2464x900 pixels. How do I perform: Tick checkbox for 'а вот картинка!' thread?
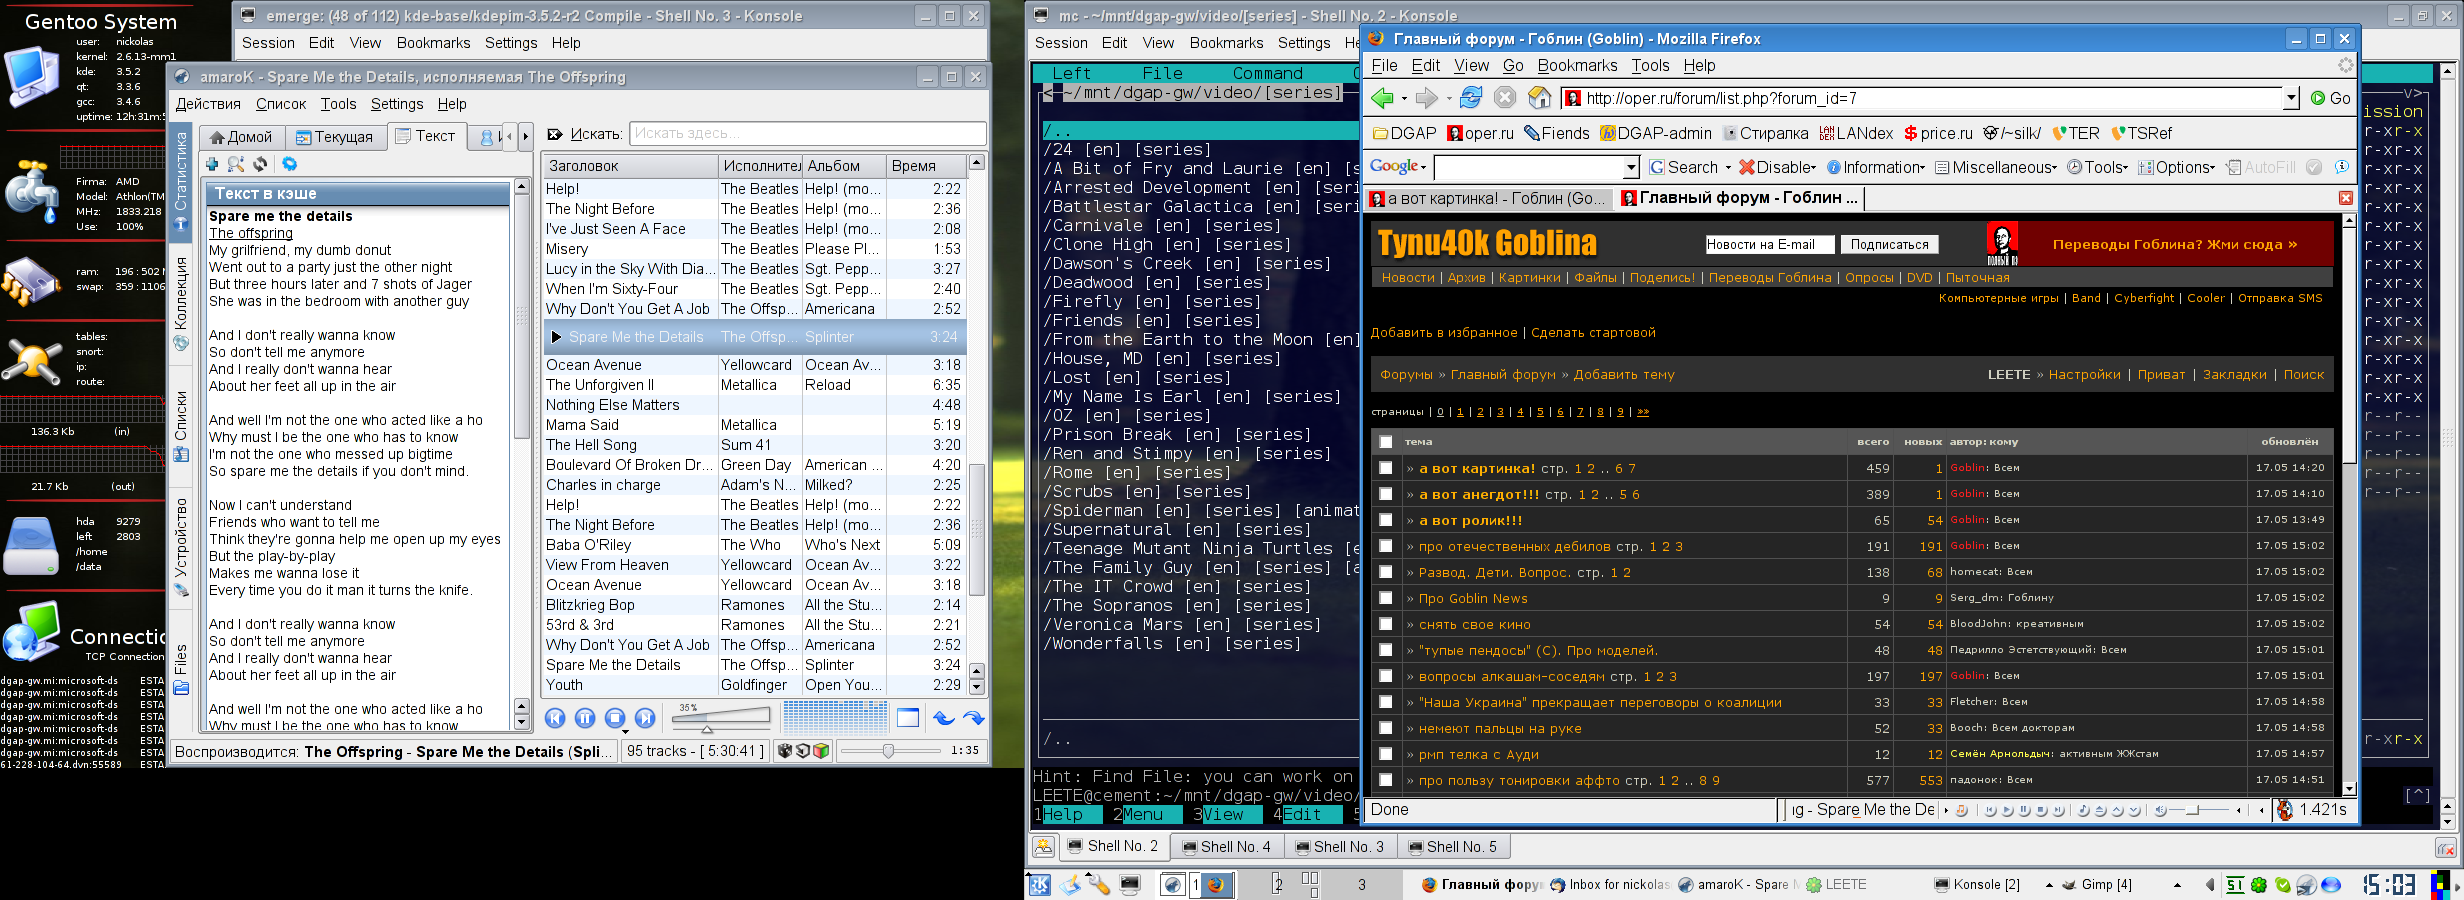(1385, 468)
